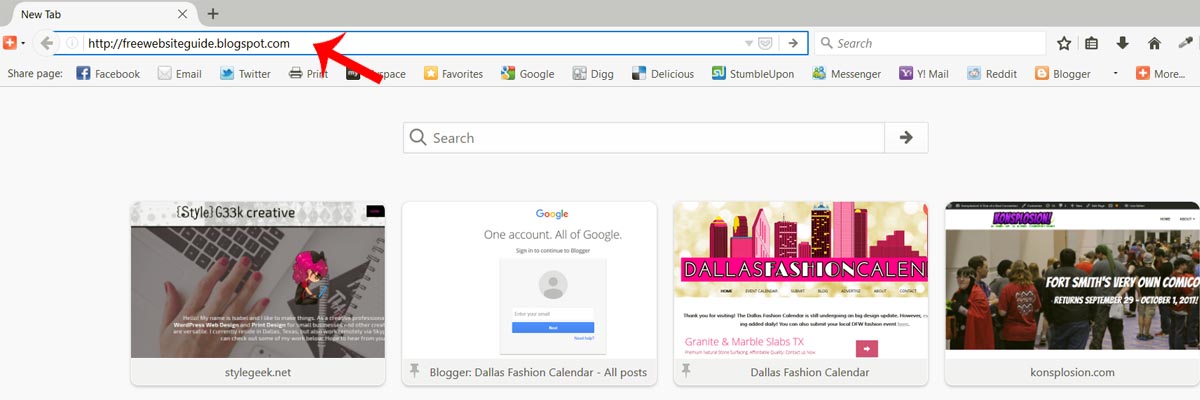The height and width of the screenshot is (400, 1200).
Task: Go back with the browser back arrow
Action: 46,43
